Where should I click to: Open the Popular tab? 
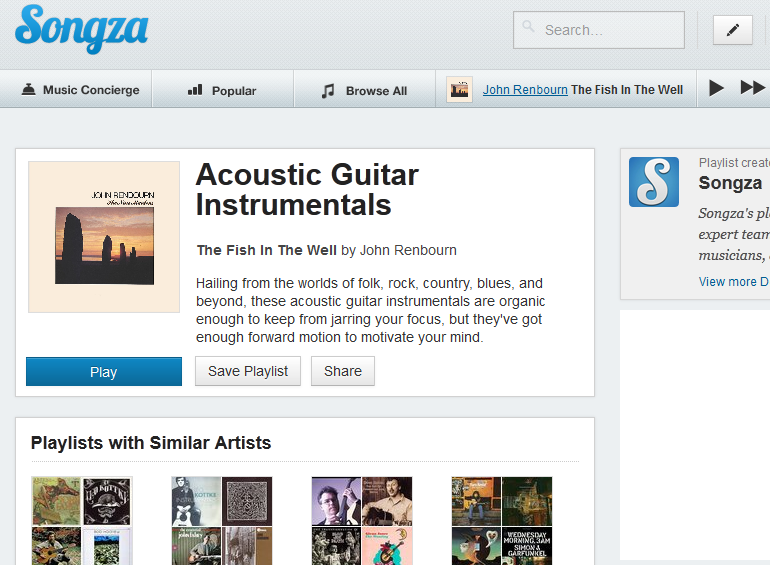pos(222,90)
